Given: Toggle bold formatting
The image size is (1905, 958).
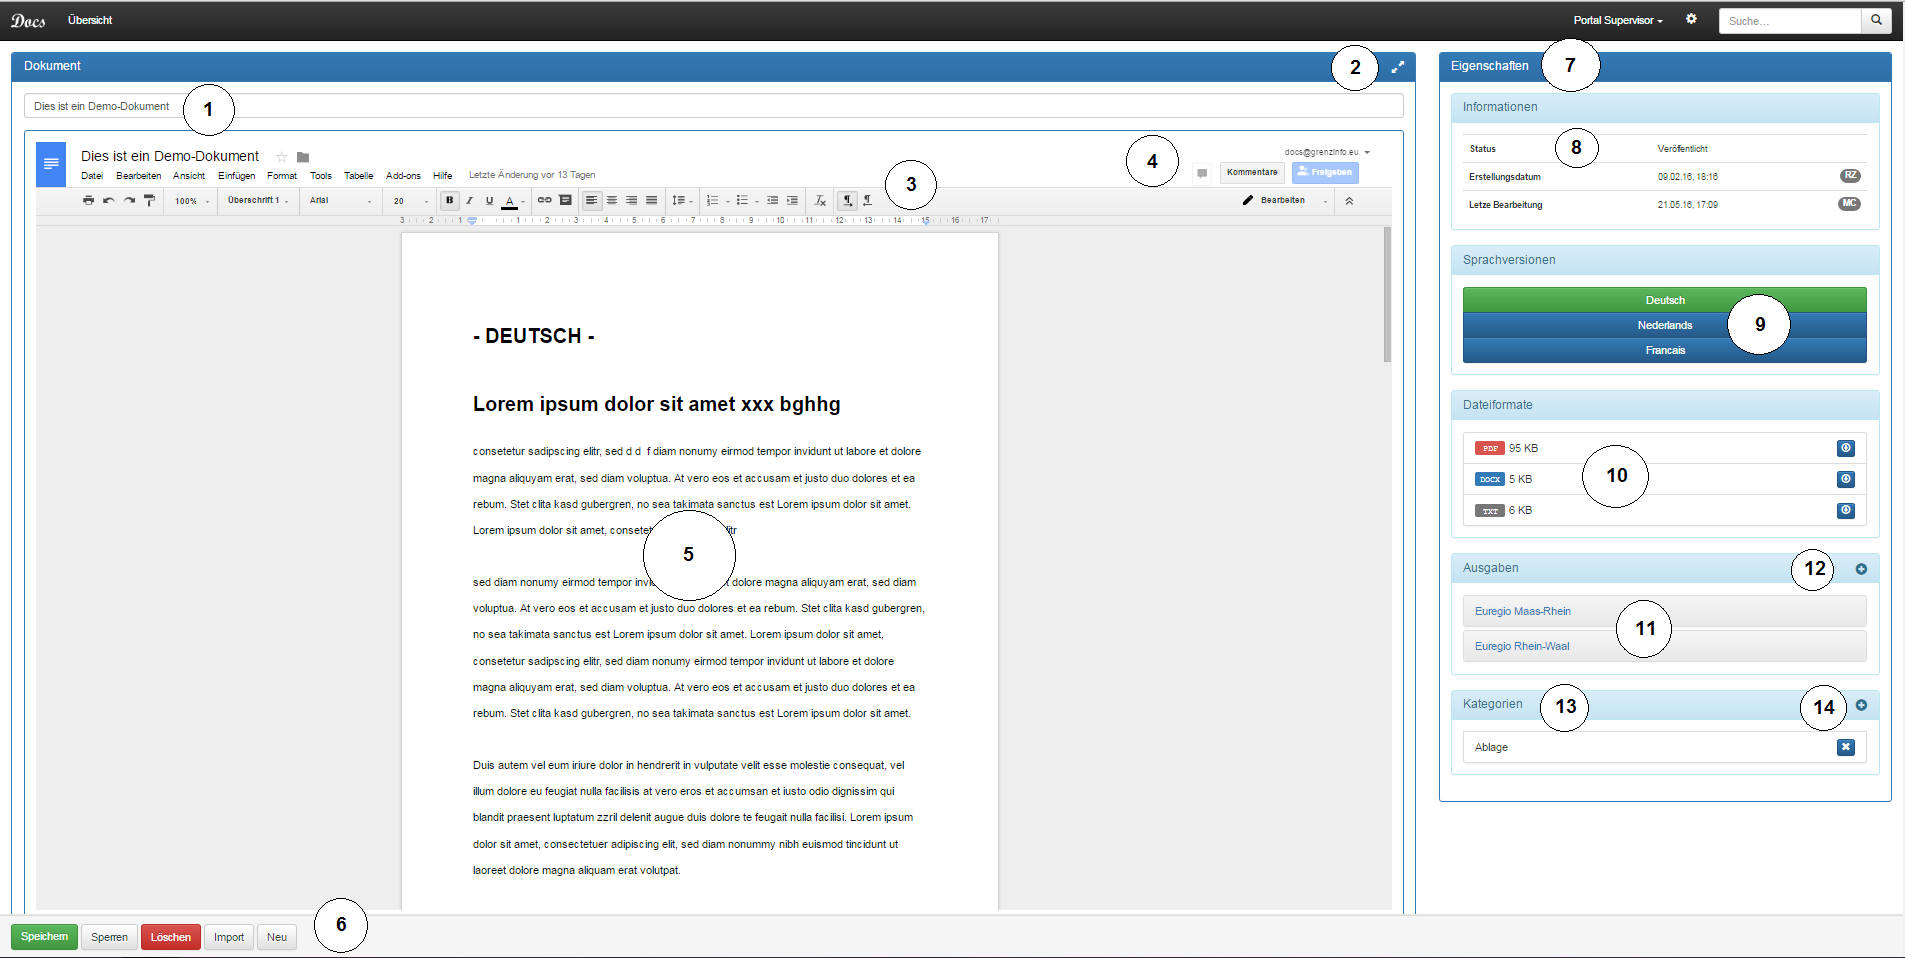Looking at the screenshot, I should (450, 201).
